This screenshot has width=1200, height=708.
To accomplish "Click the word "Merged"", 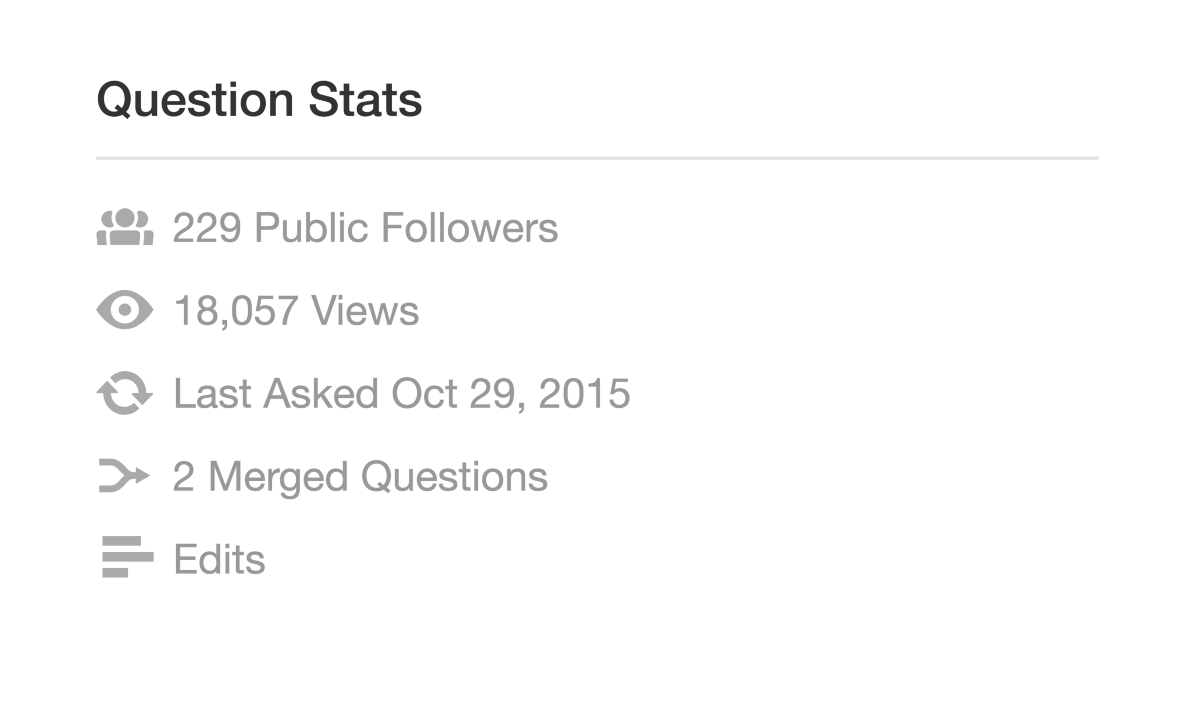I will coord(279,477).
